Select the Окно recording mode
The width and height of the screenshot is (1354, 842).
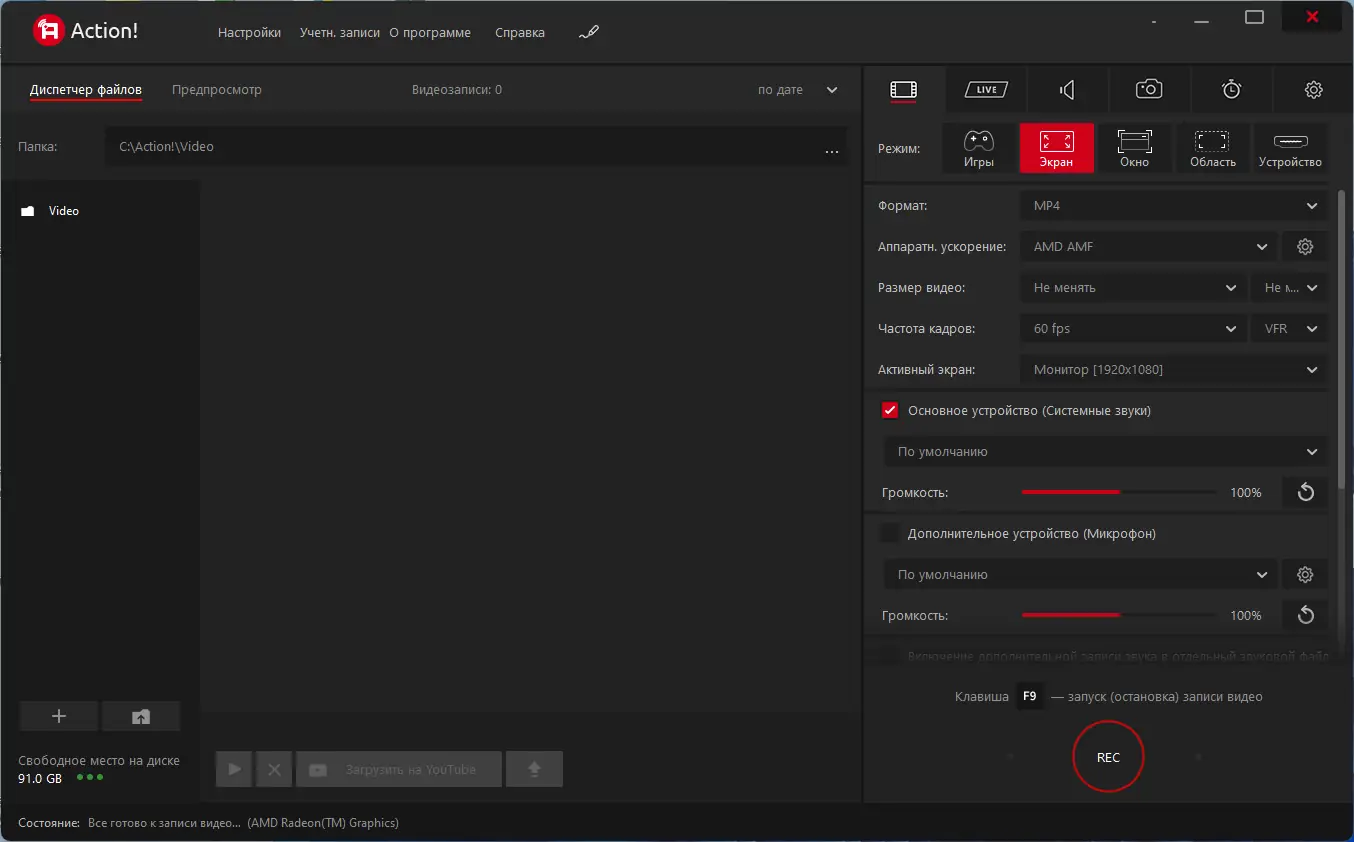(1135, 148)
